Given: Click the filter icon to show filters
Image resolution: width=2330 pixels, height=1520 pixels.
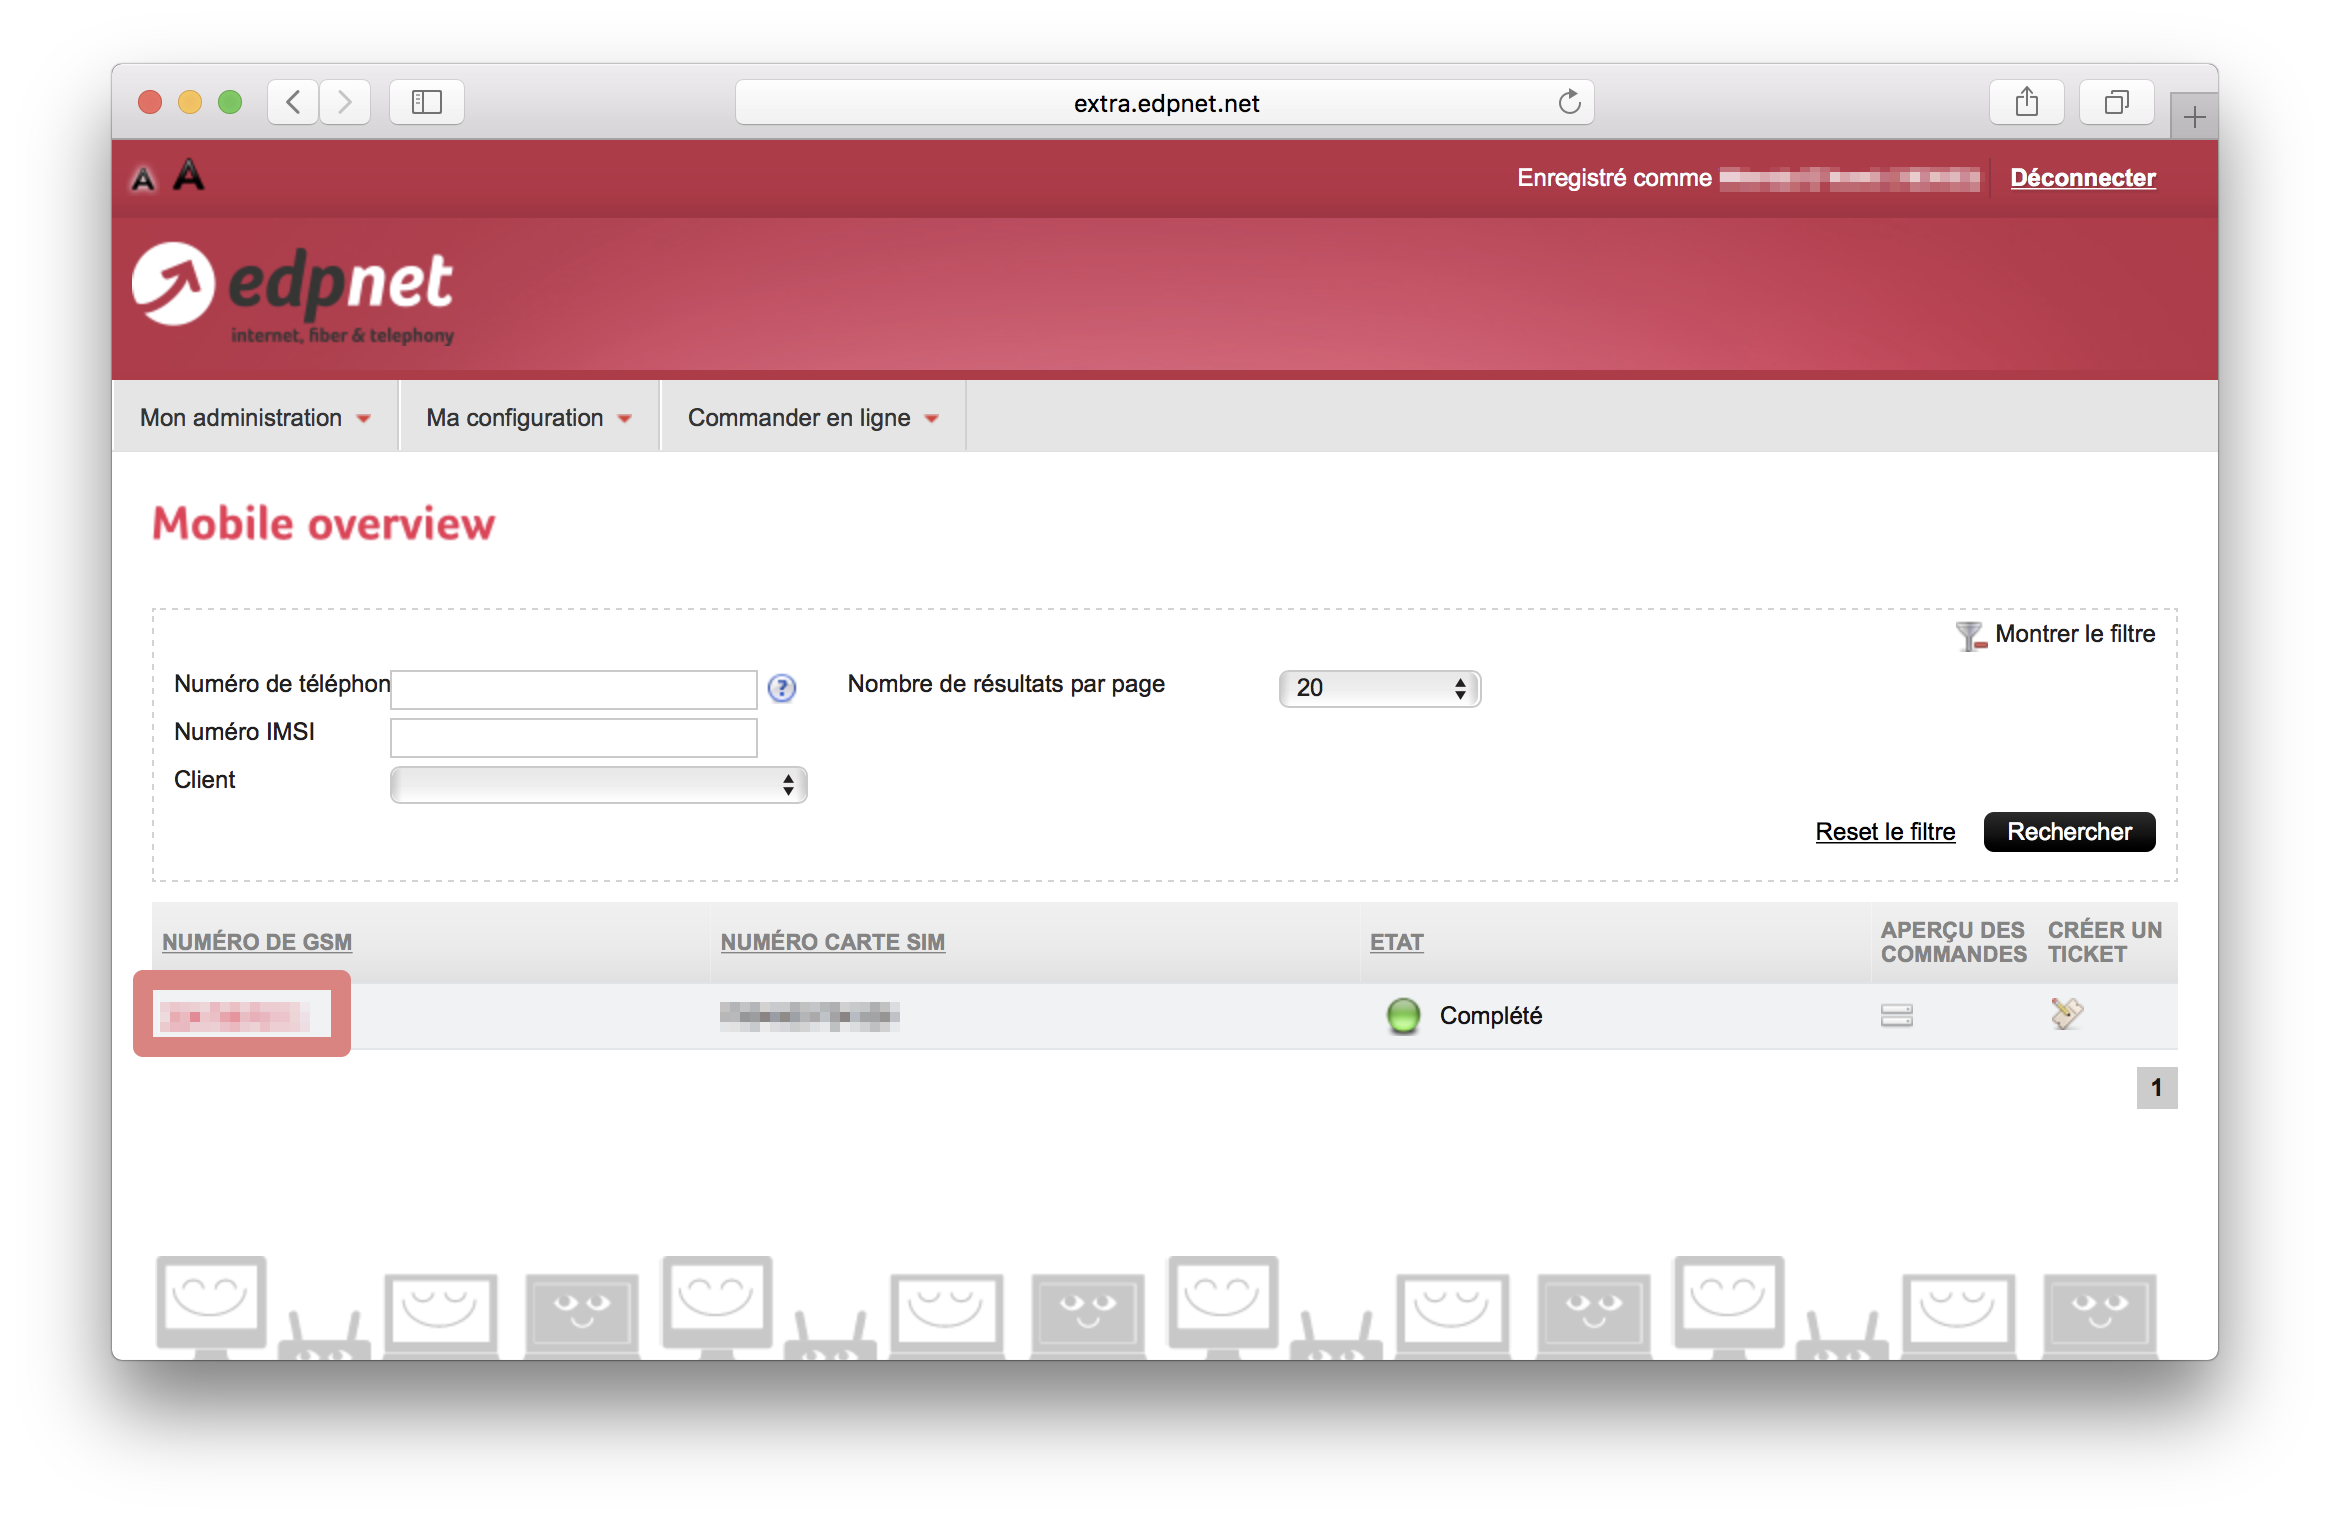Looking at the screenshot, I should [x=1953, y=635].
